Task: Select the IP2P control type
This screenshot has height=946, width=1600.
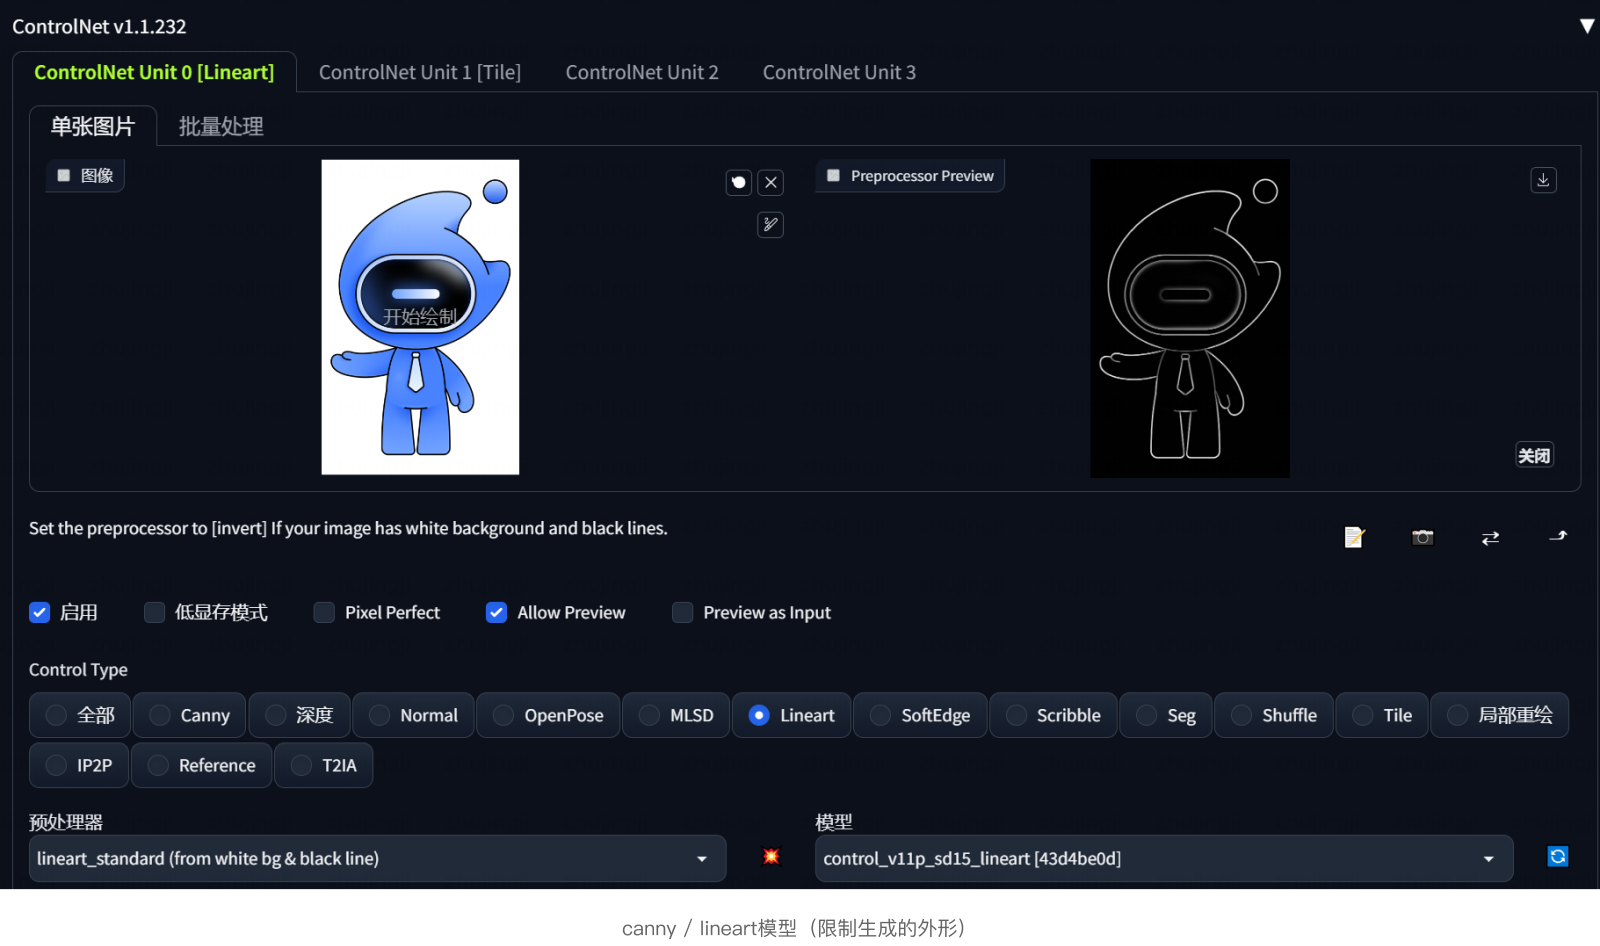Action: tap(79, 765)
